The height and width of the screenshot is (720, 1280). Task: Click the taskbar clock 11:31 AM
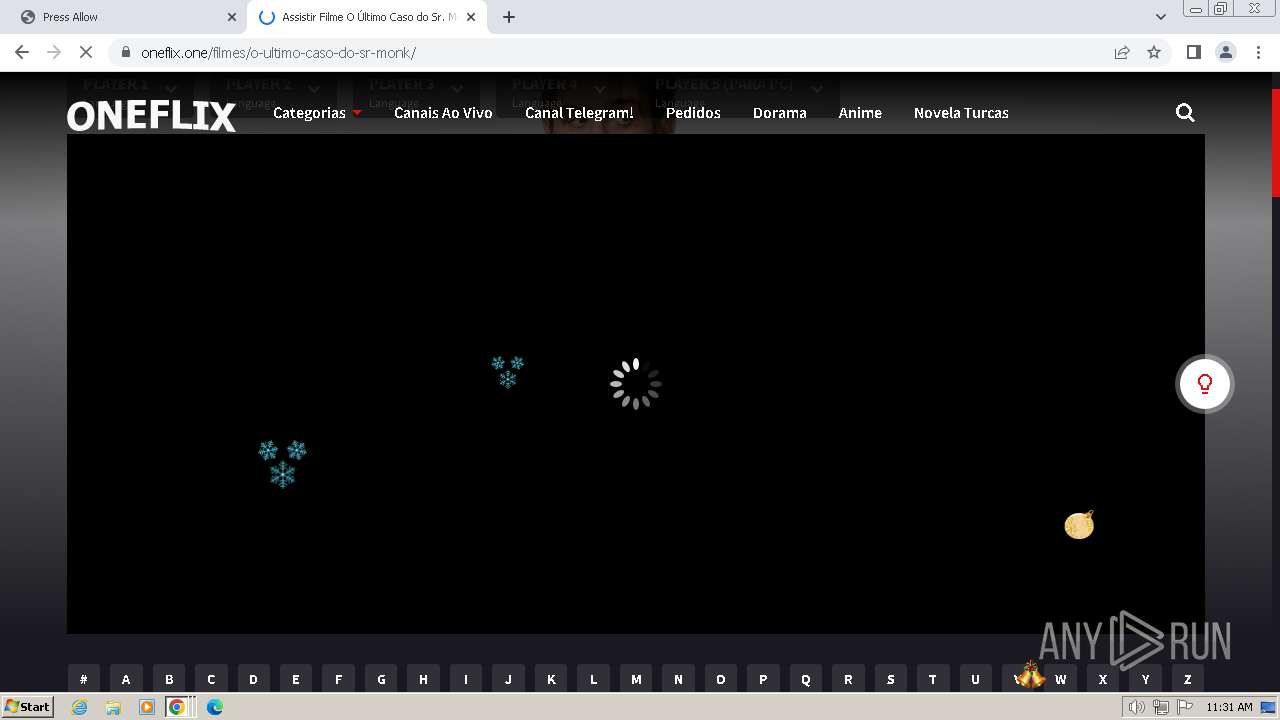1229,707
